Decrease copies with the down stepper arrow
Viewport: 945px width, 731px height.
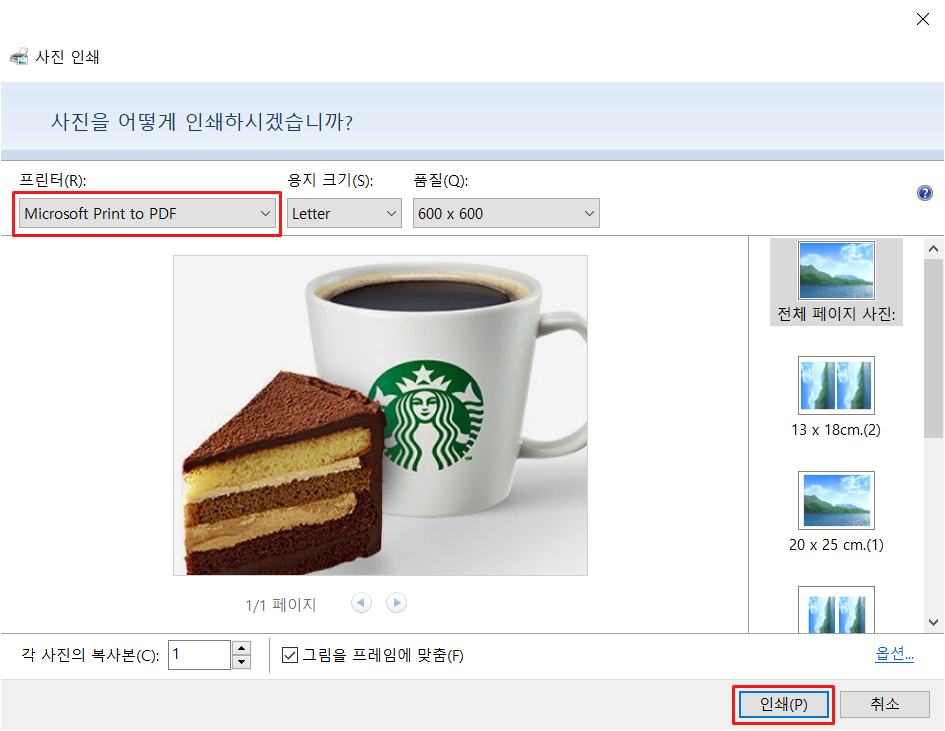pyautogui.click(x=241, y=662)
